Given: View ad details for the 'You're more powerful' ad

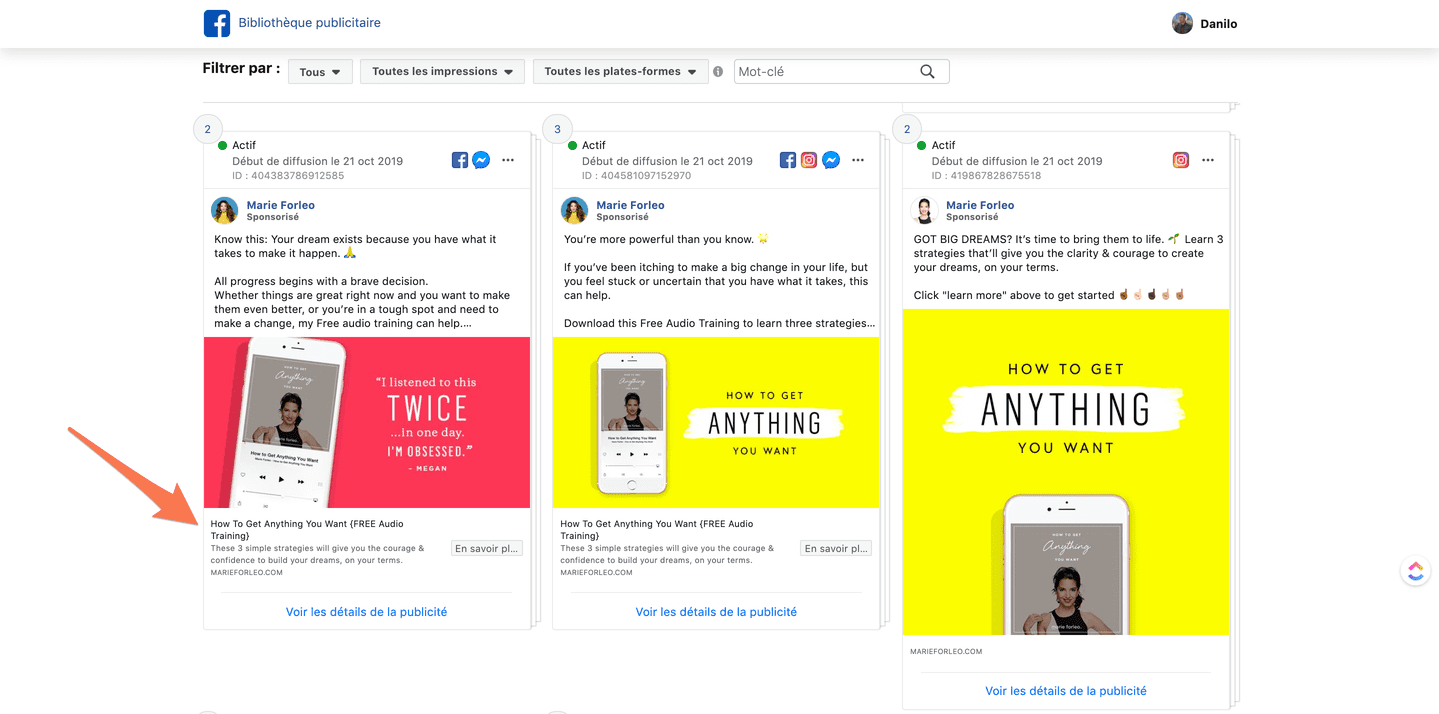Looking at the screenshot, I should pos(716,612).
